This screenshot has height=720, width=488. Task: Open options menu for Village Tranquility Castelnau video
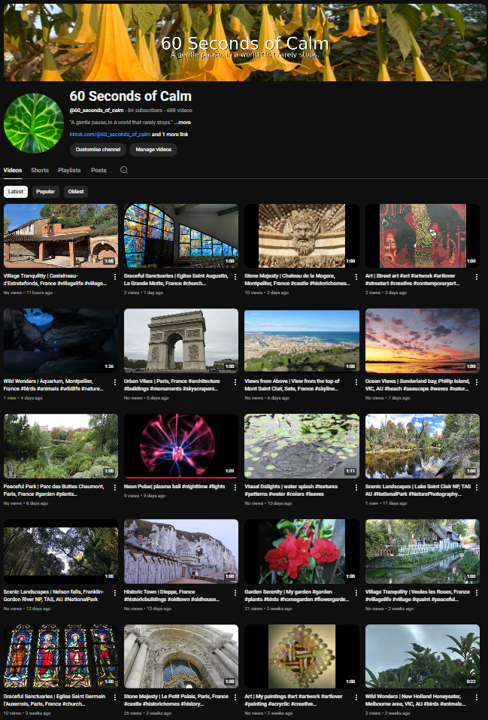click(115, 277)
